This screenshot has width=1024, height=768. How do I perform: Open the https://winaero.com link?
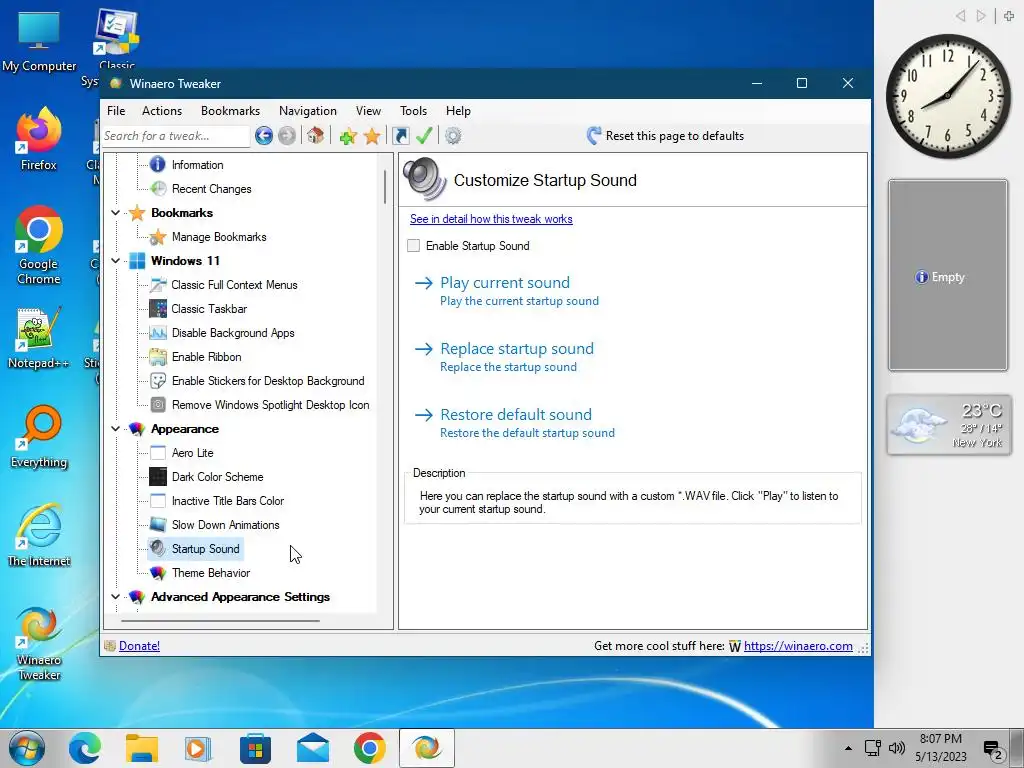[x=798, y=646]
